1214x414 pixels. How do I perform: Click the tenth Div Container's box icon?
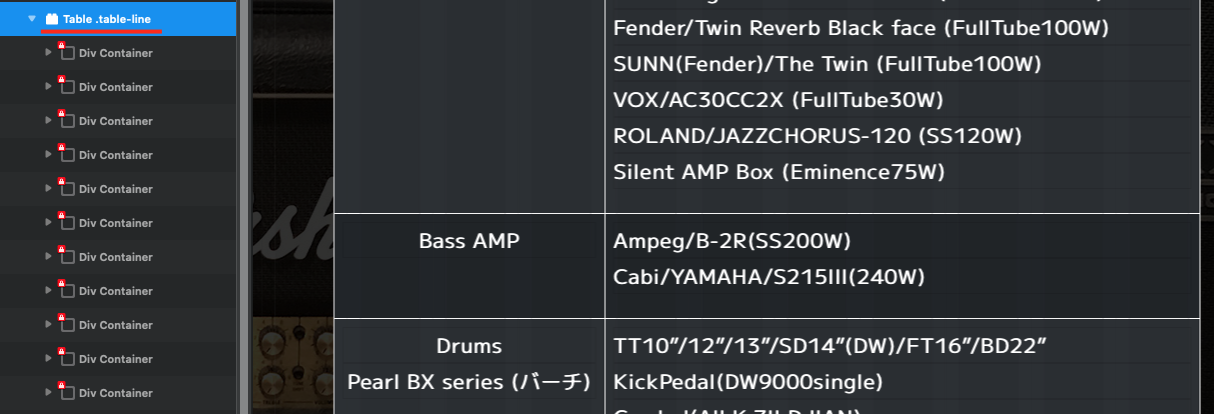[x=68, y=360]
